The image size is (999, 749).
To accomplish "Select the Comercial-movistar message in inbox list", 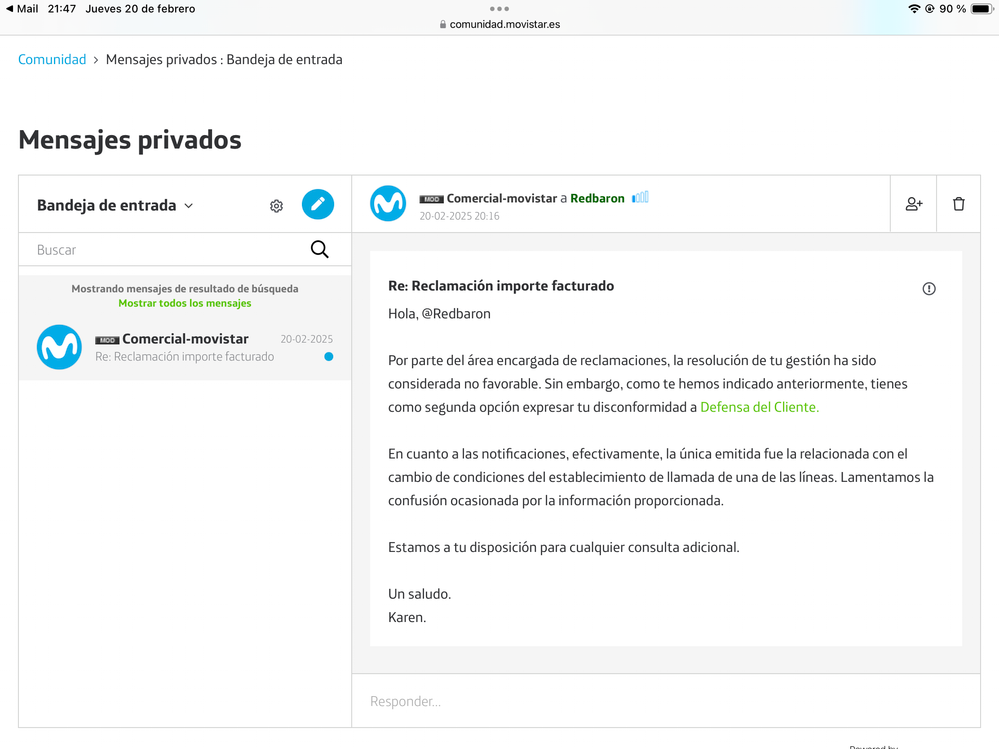I will 185,347.
